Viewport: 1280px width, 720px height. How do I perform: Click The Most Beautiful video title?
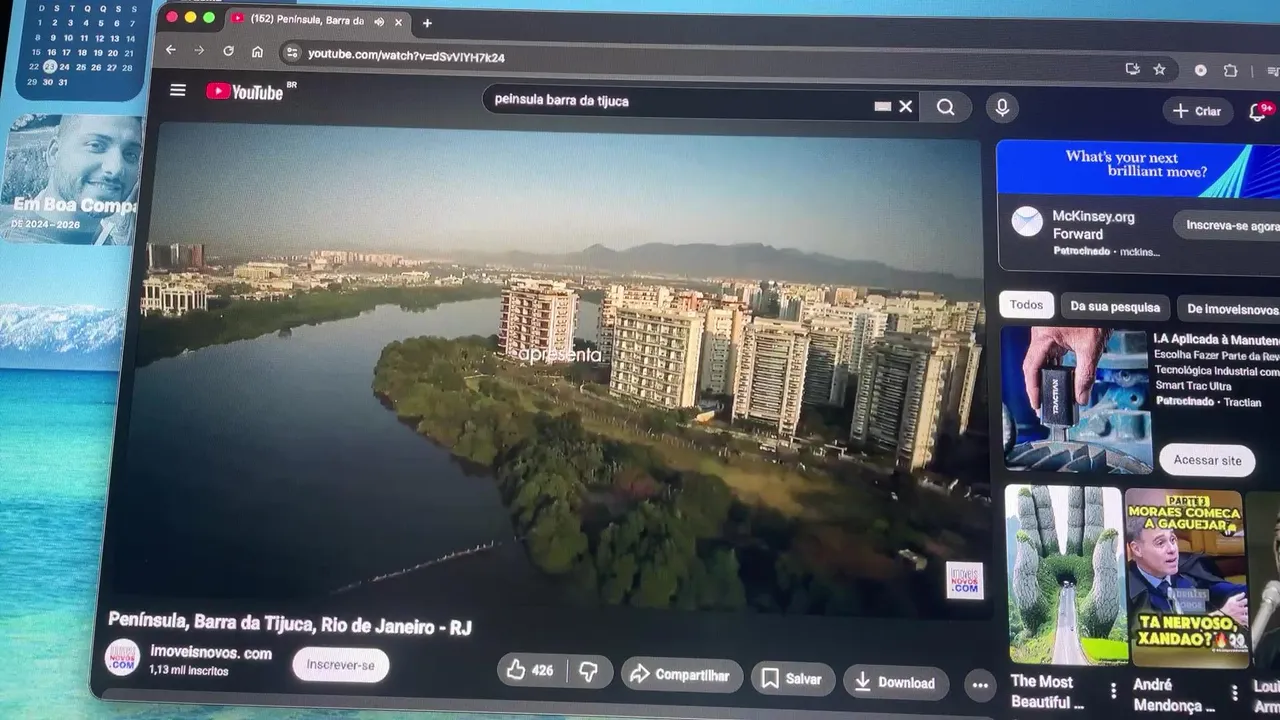click(1047, 692)
